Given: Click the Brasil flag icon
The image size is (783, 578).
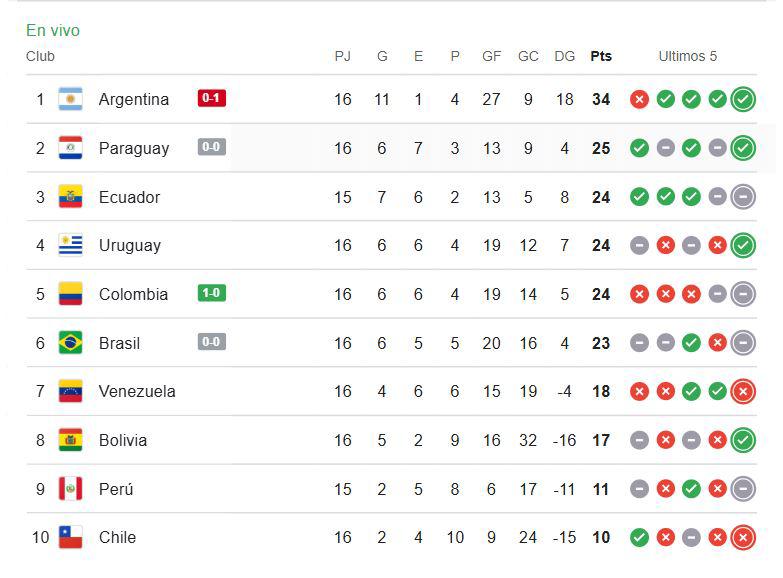Looking at the screenshot, I should 70,343.
